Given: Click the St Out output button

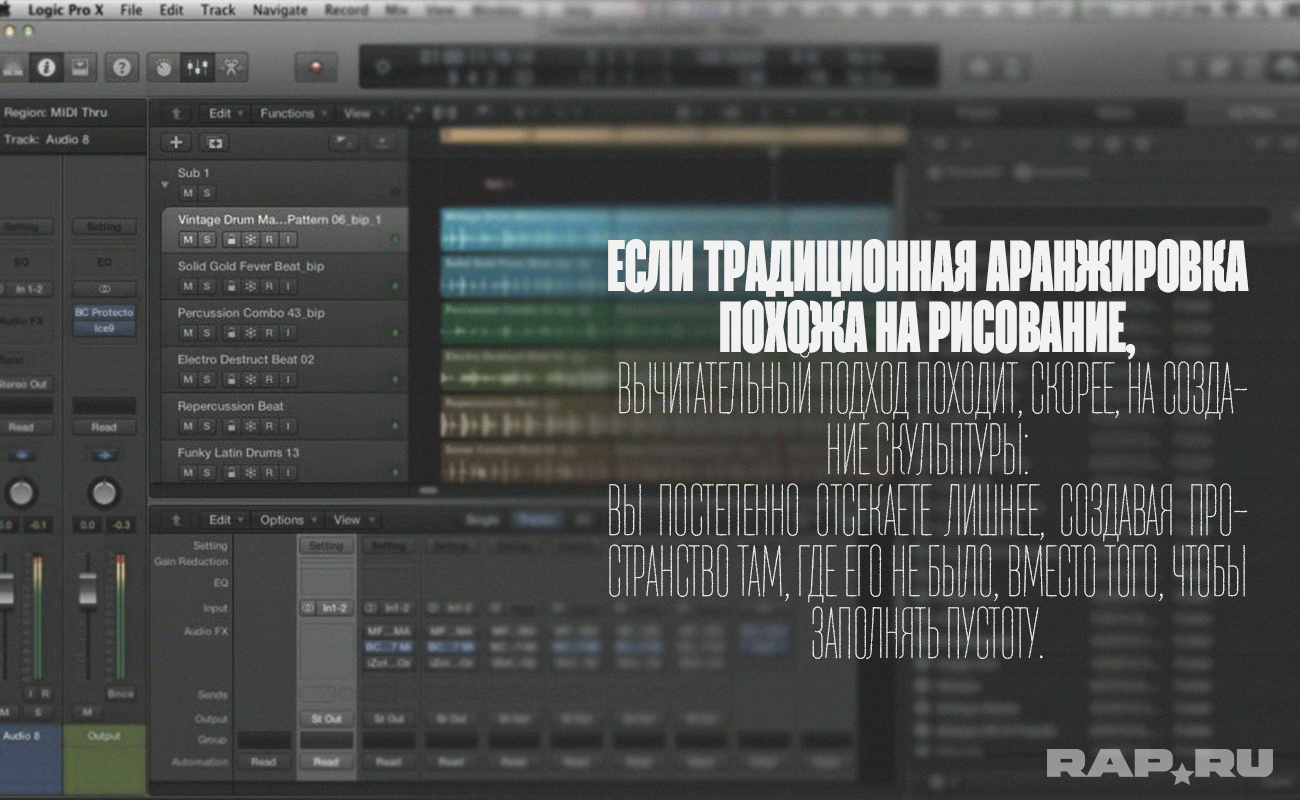Looking at the screenshot, I should coord(326,719).
